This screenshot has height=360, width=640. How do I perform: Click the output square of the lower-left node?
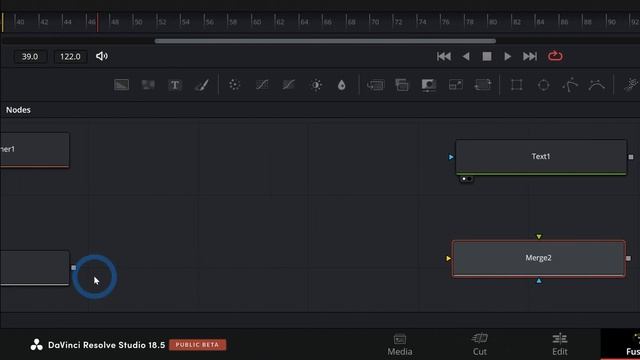point(73,268)
